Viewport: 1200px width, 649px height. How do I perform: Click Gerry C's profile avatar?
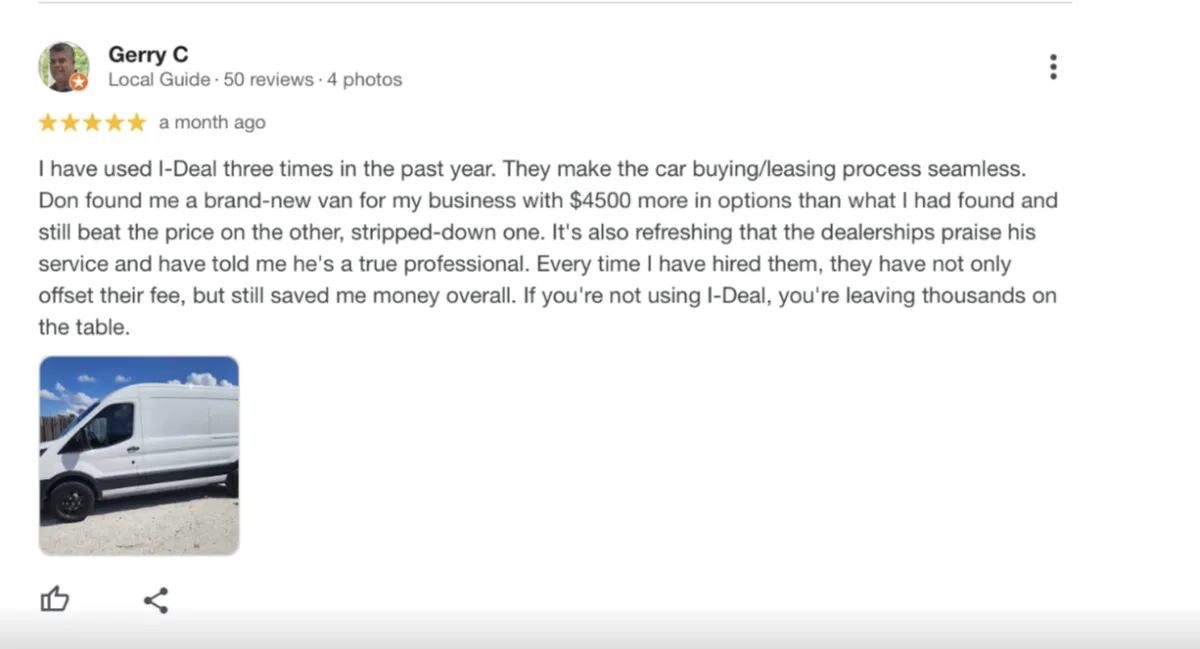point(63,67)
